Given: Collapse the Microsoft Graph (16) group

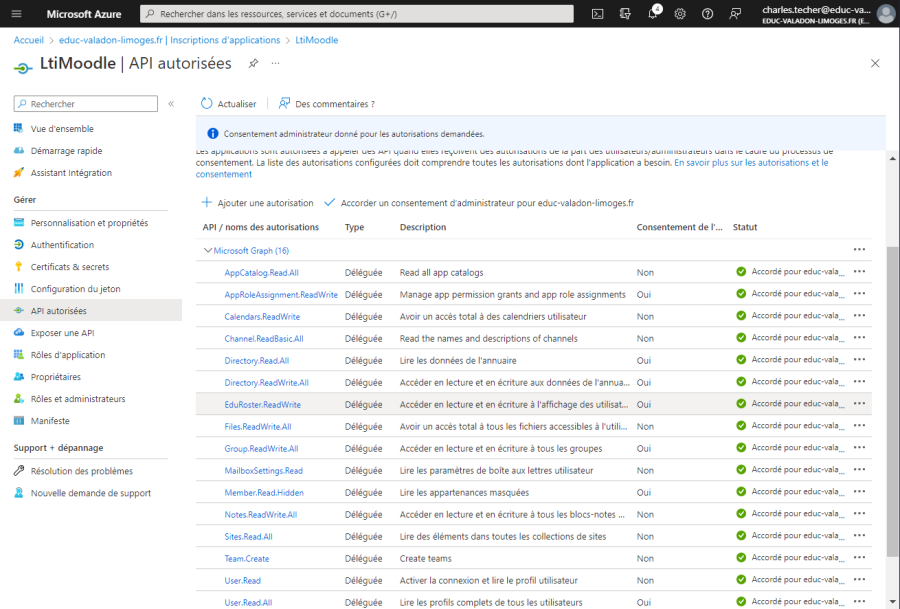Looking at the screenshot, I should pos(208,250).
